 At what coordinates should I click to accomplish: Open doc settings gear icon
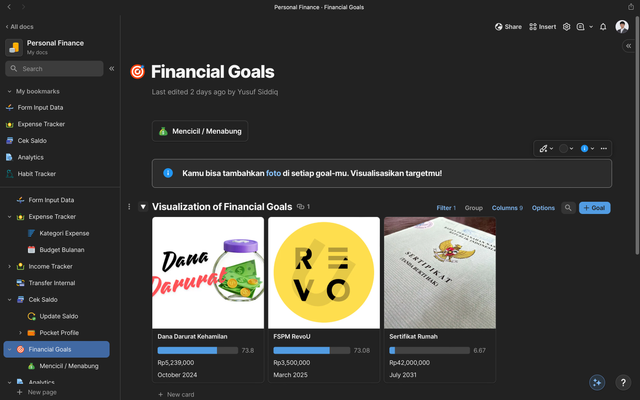pyautogui.click(x=566, y=27)
